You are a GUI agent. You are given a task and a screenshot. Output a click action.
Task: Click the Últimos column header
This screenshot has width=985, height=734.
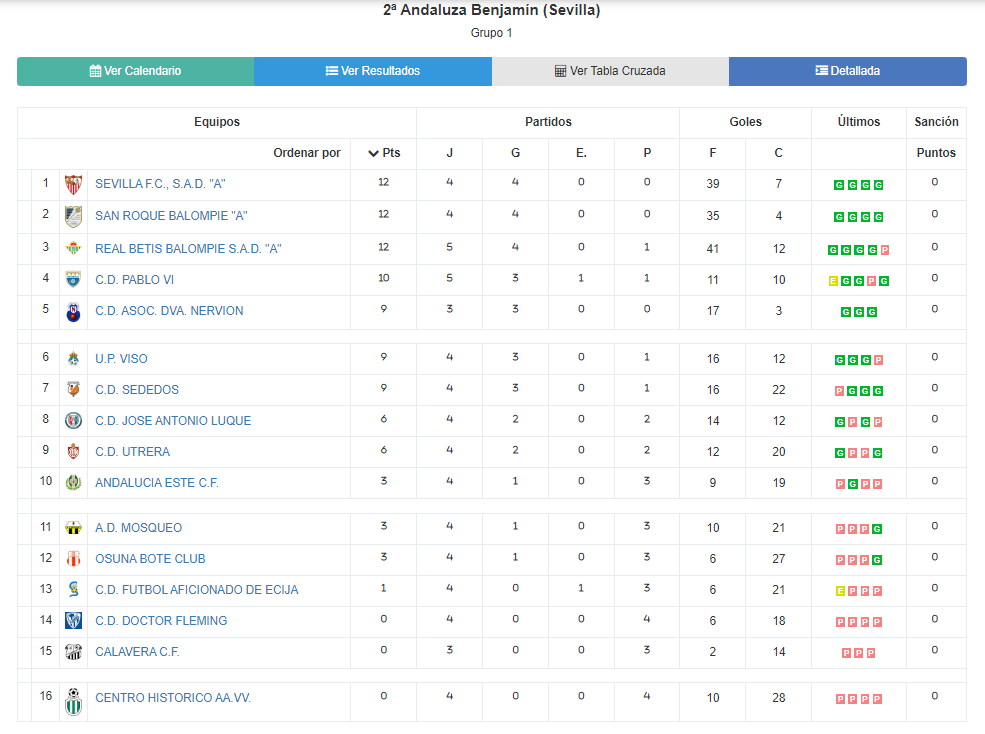pos(858,122)
